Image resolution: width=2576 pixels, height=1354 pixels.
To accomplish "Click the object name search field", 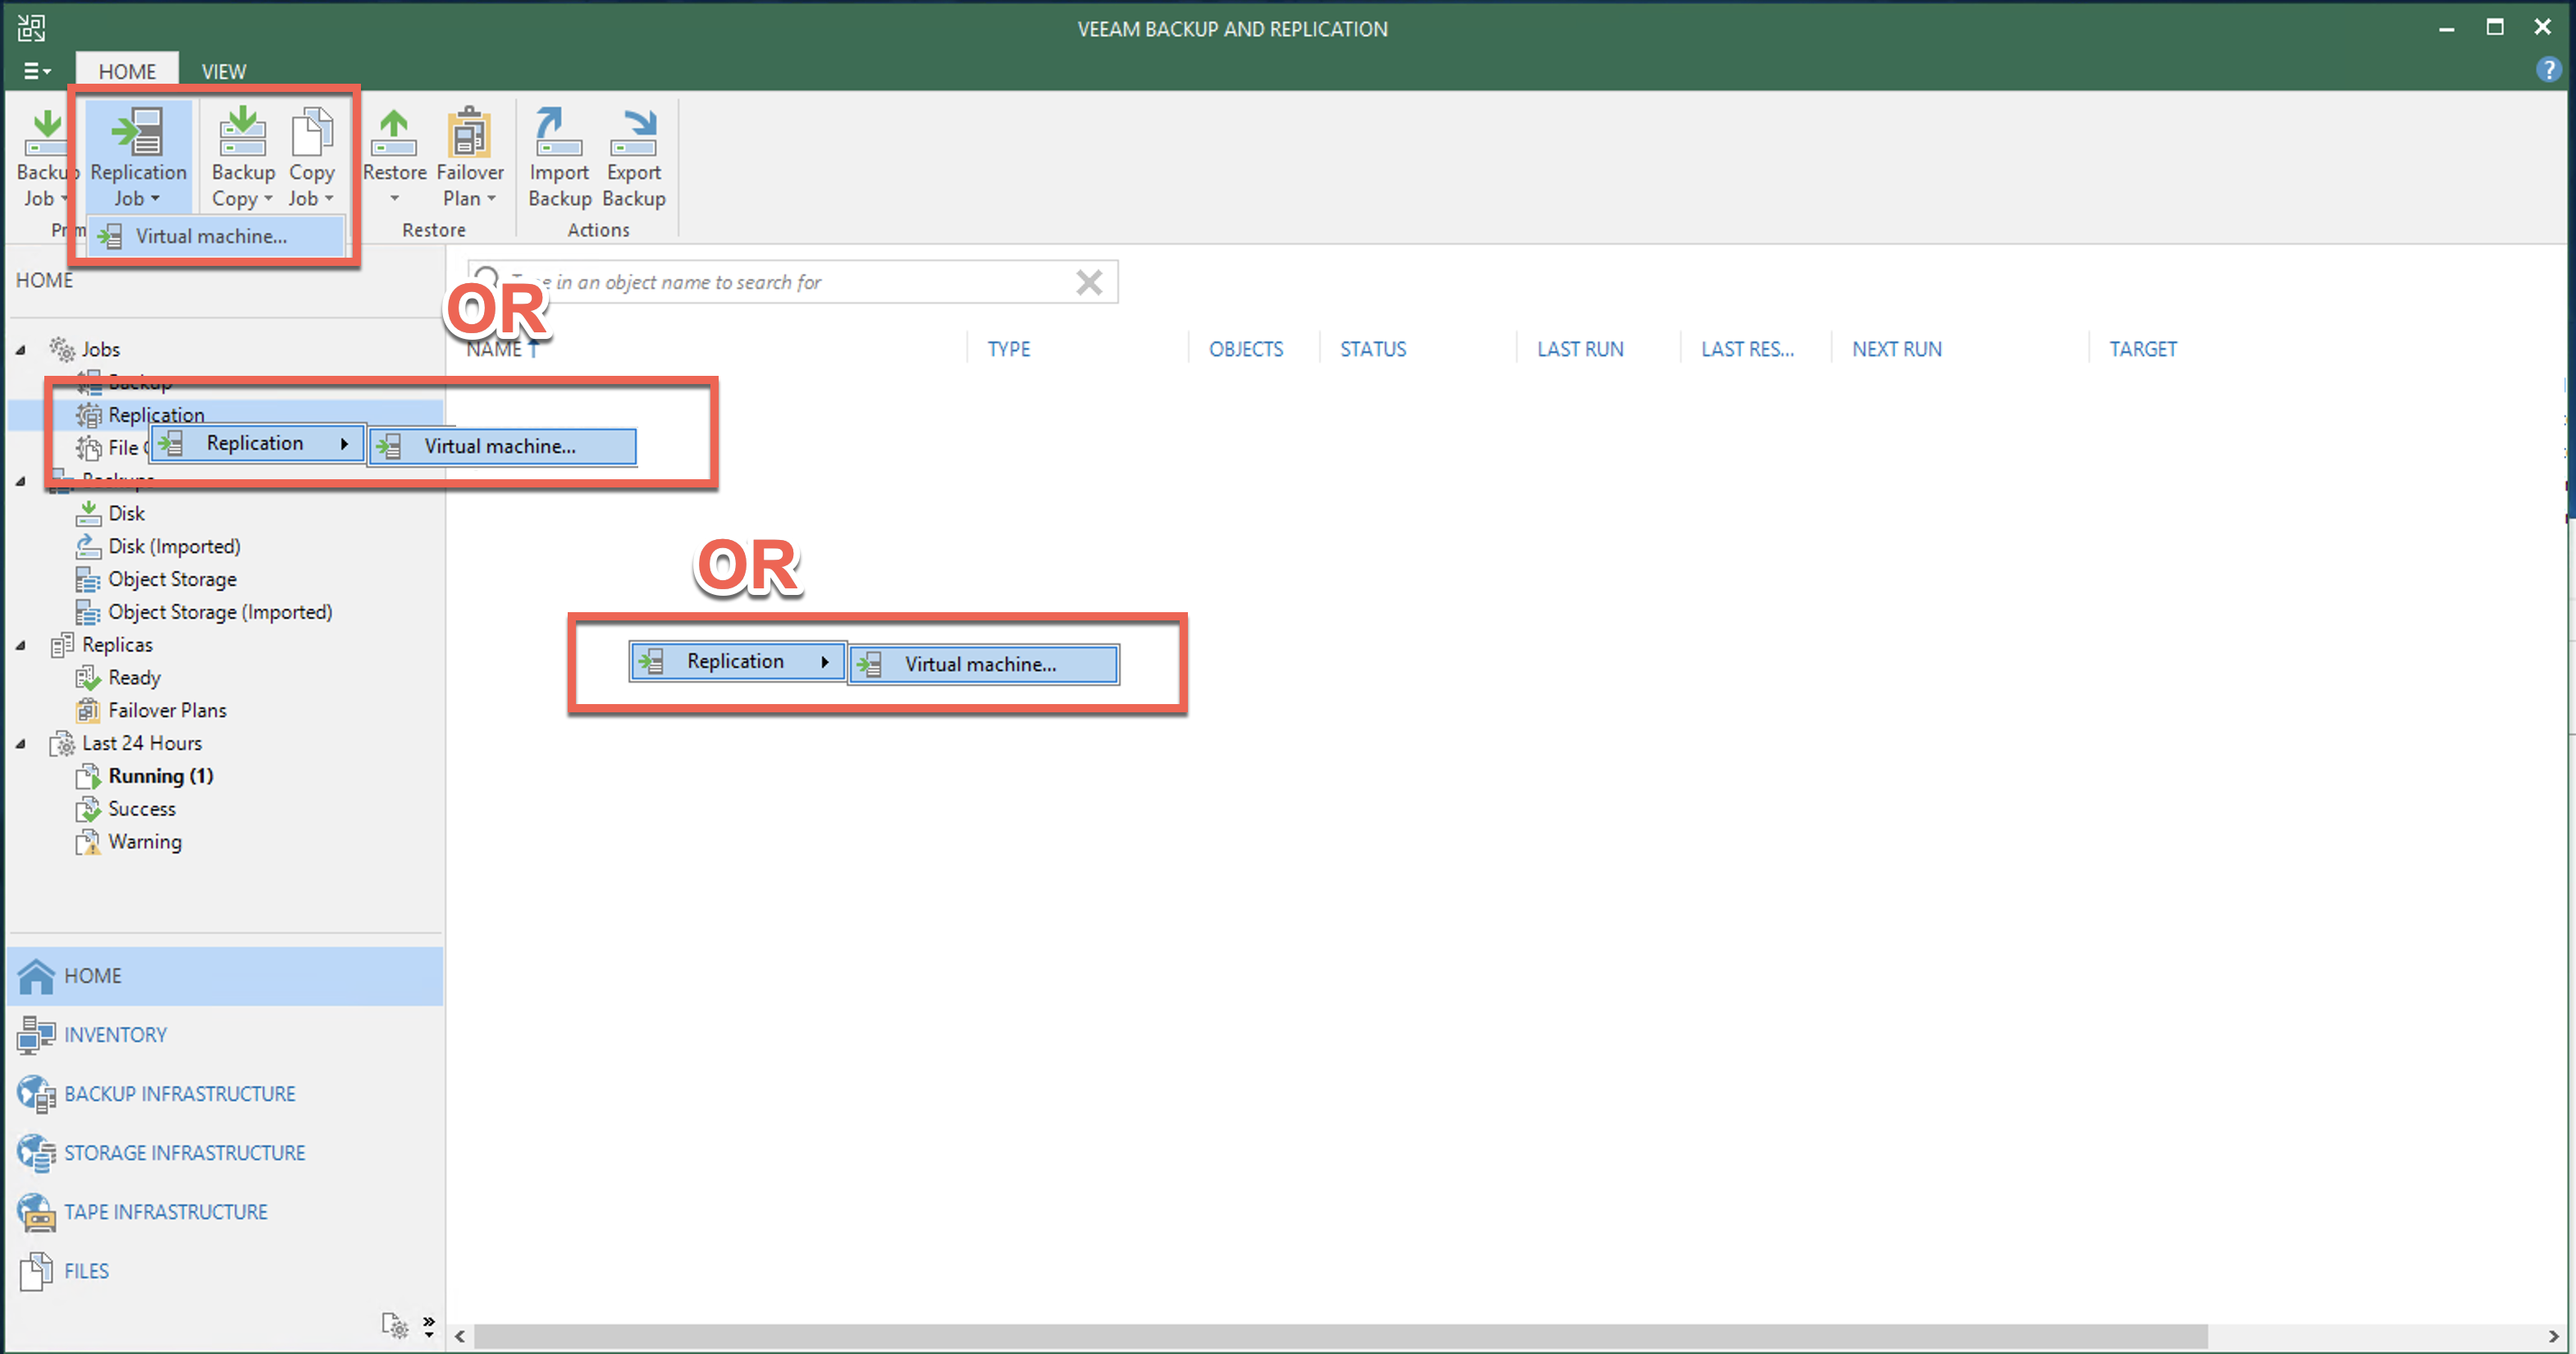I will tap(780, 283).
